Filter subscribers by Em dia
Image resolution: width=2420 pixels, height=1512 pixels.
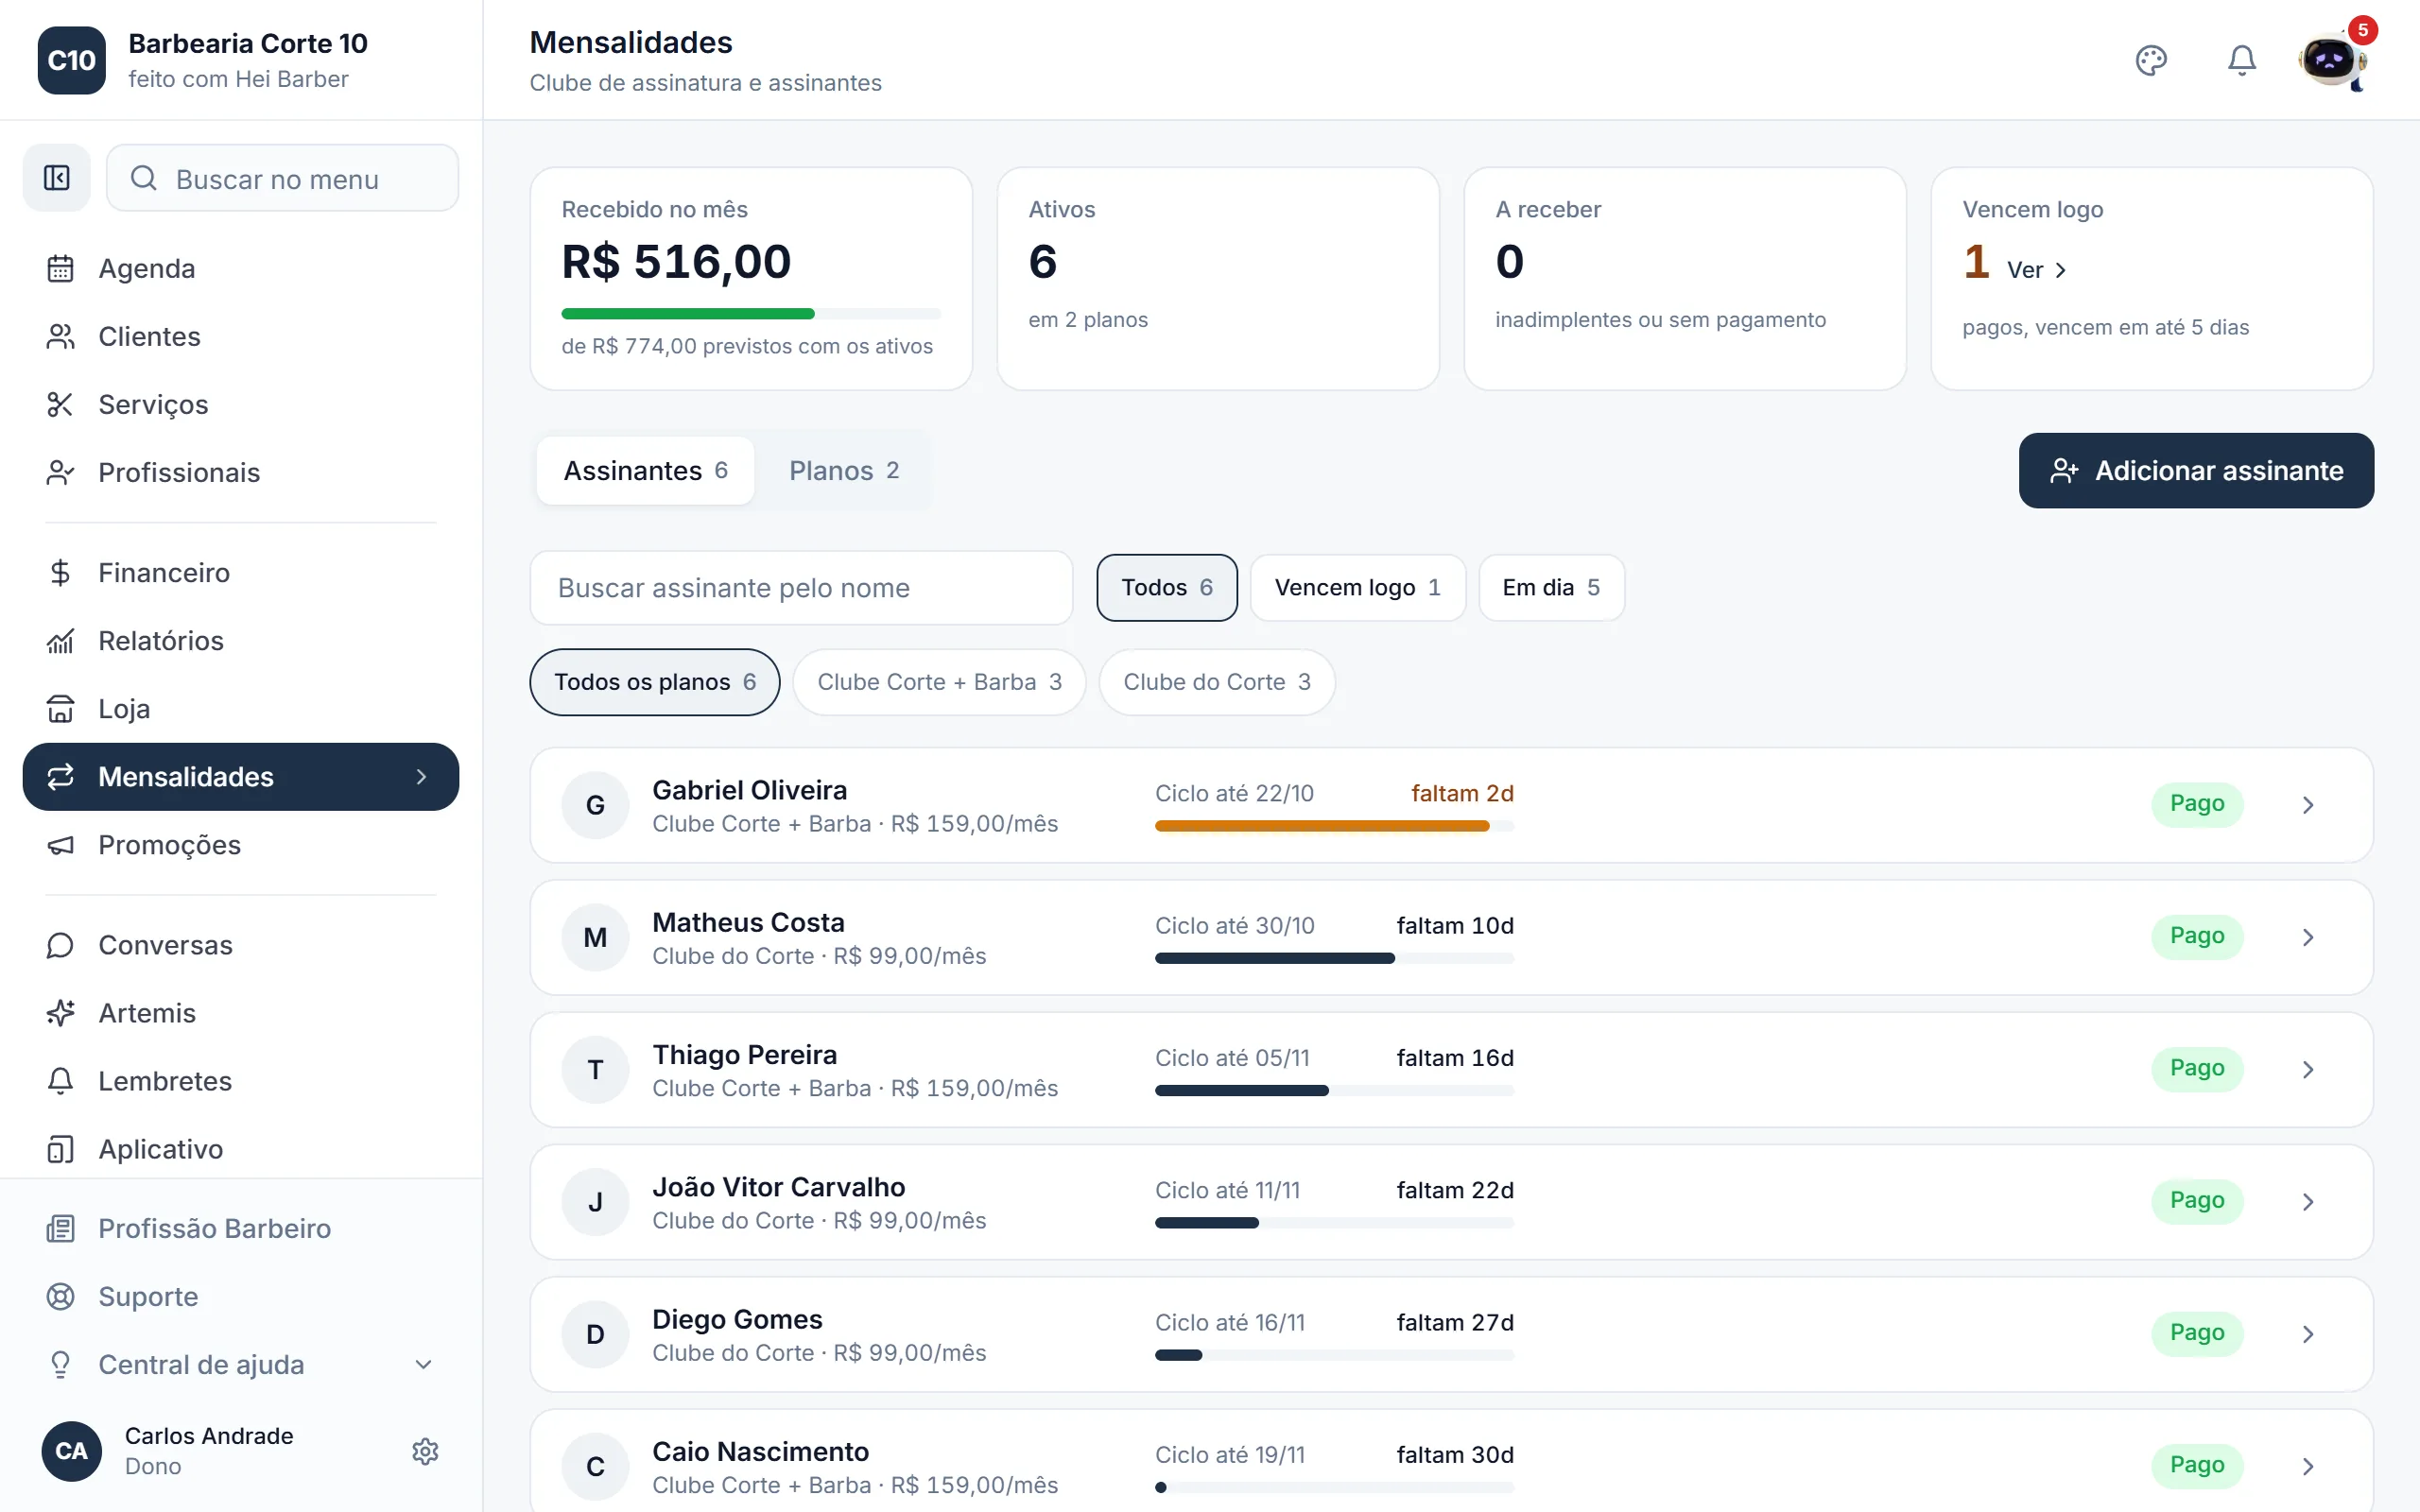pyautogui.click(x=1551, y=587)
